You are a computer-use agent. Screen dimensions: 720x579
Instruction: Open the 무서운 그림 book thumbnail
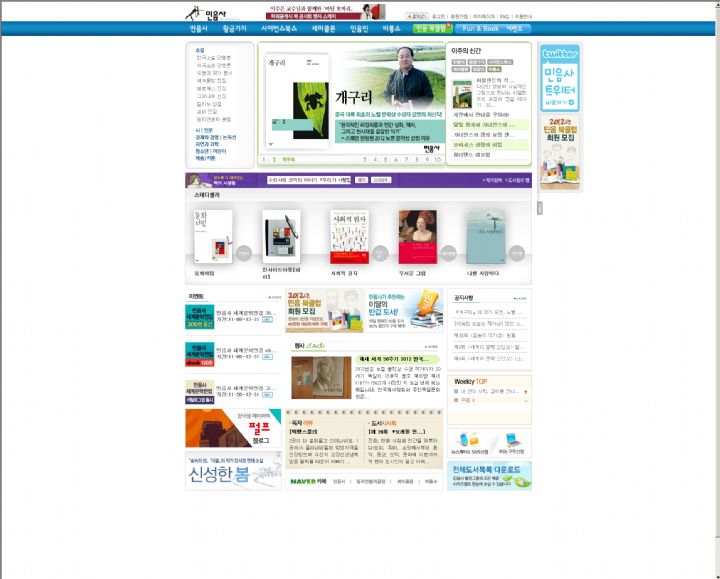(417, 236)
